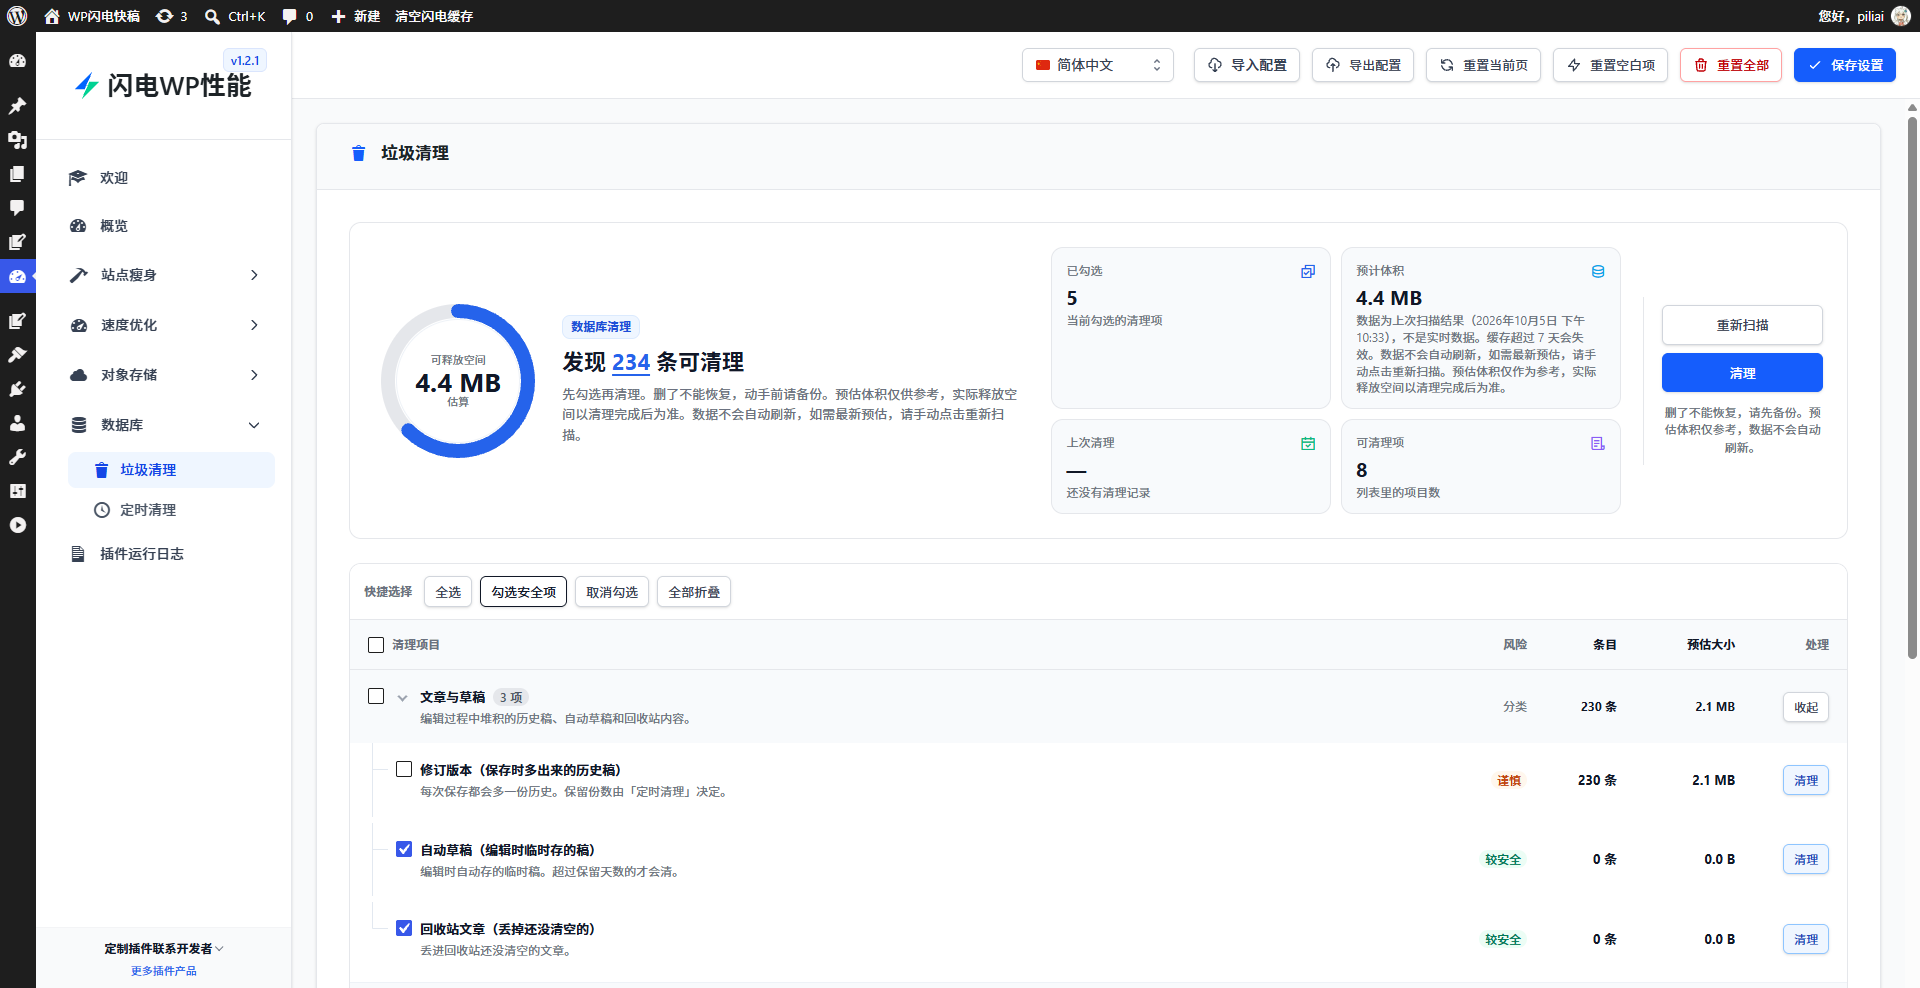This screenshot has height=988, width=1920.
Task: Check the 修订版本 checkbox
Action: 404,769
